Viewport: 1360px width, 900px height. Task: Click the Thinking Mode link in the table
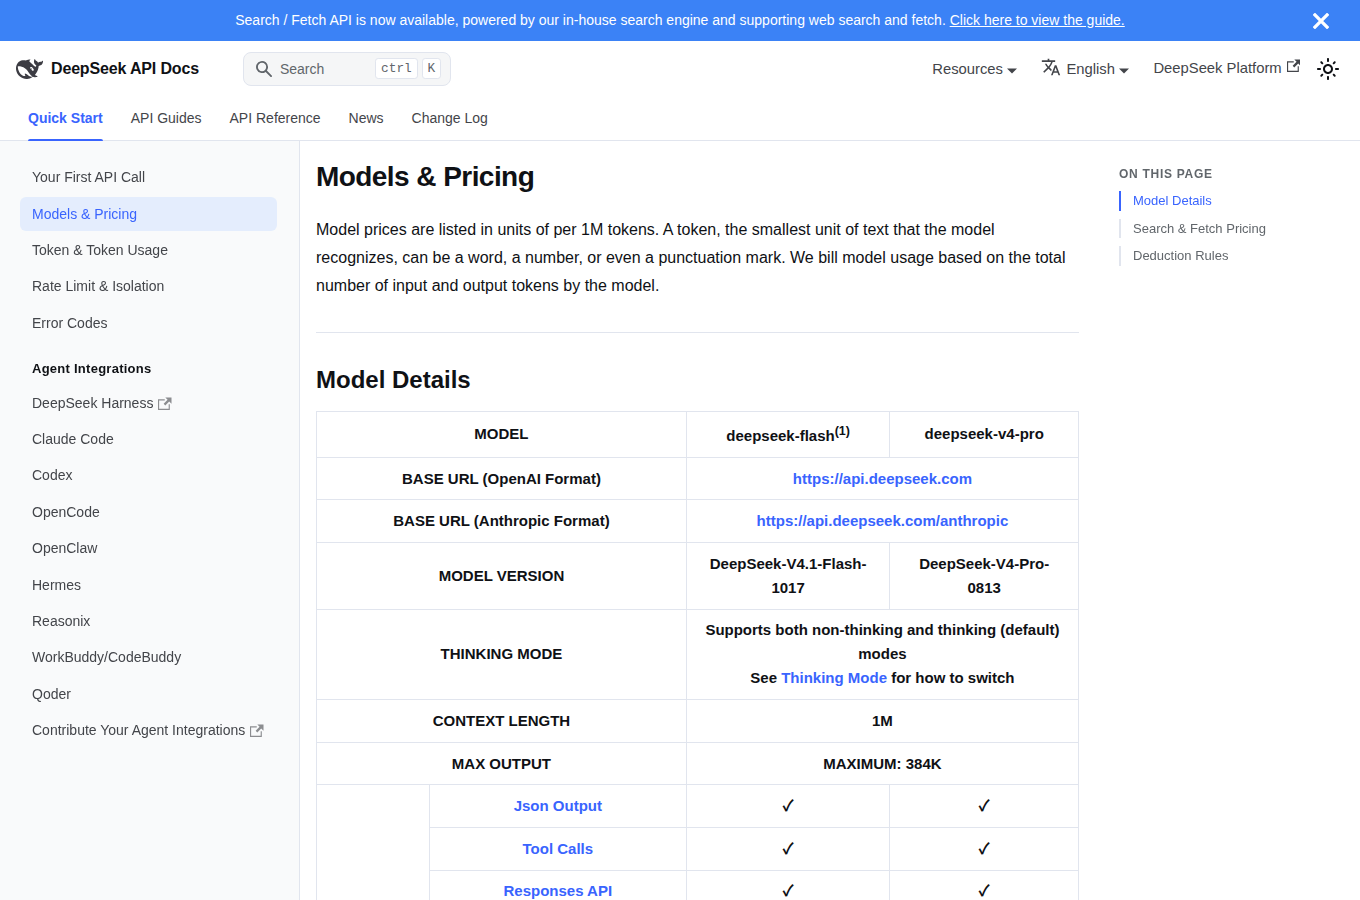coord(834,678)
